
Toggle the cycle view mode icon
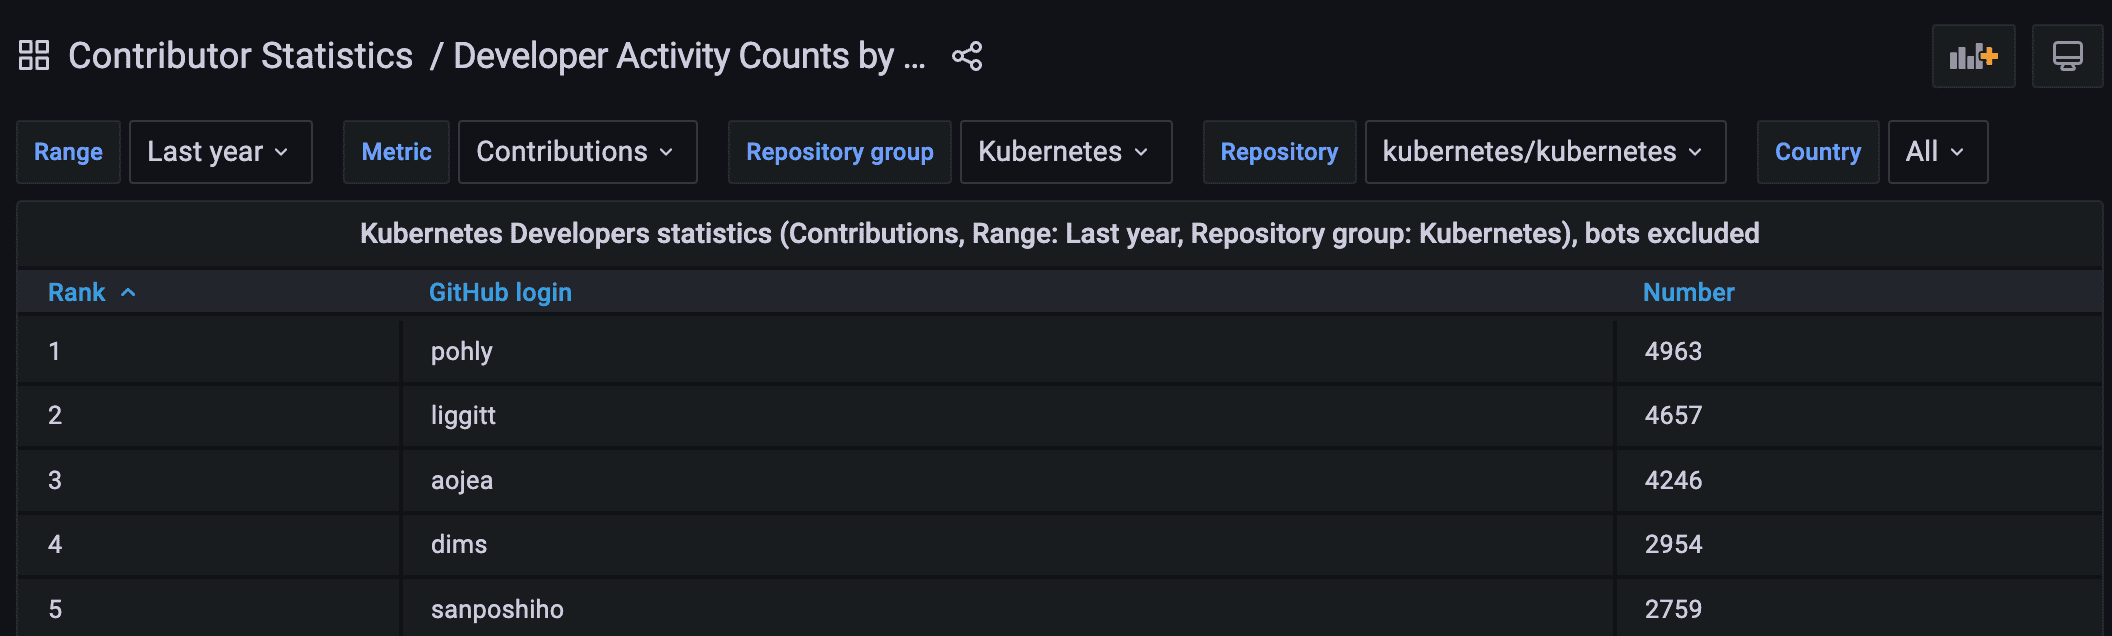2067,56
